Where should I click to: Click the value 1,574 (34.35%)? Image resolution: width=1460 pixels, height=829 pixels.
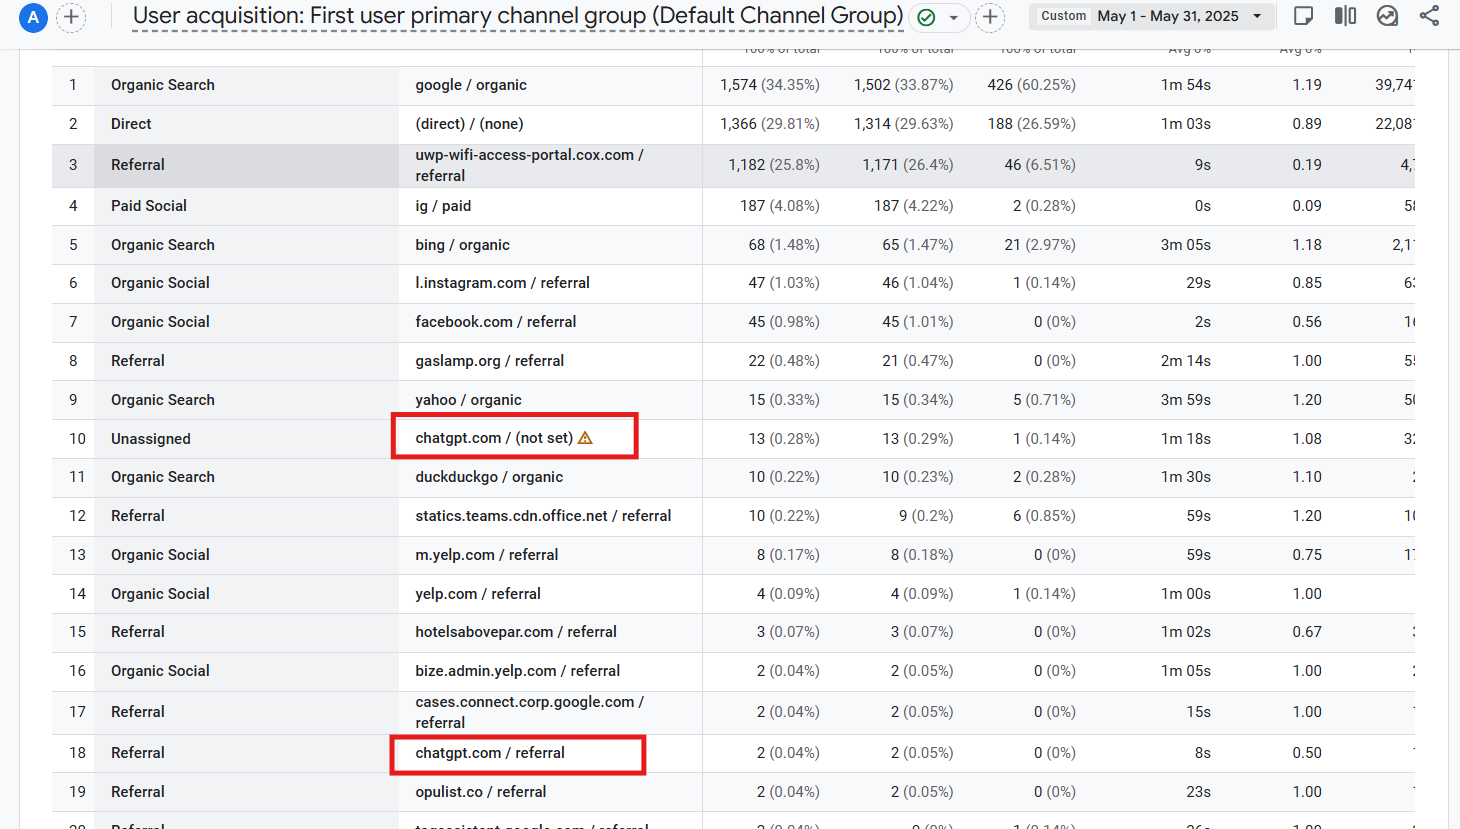point(770,85)
